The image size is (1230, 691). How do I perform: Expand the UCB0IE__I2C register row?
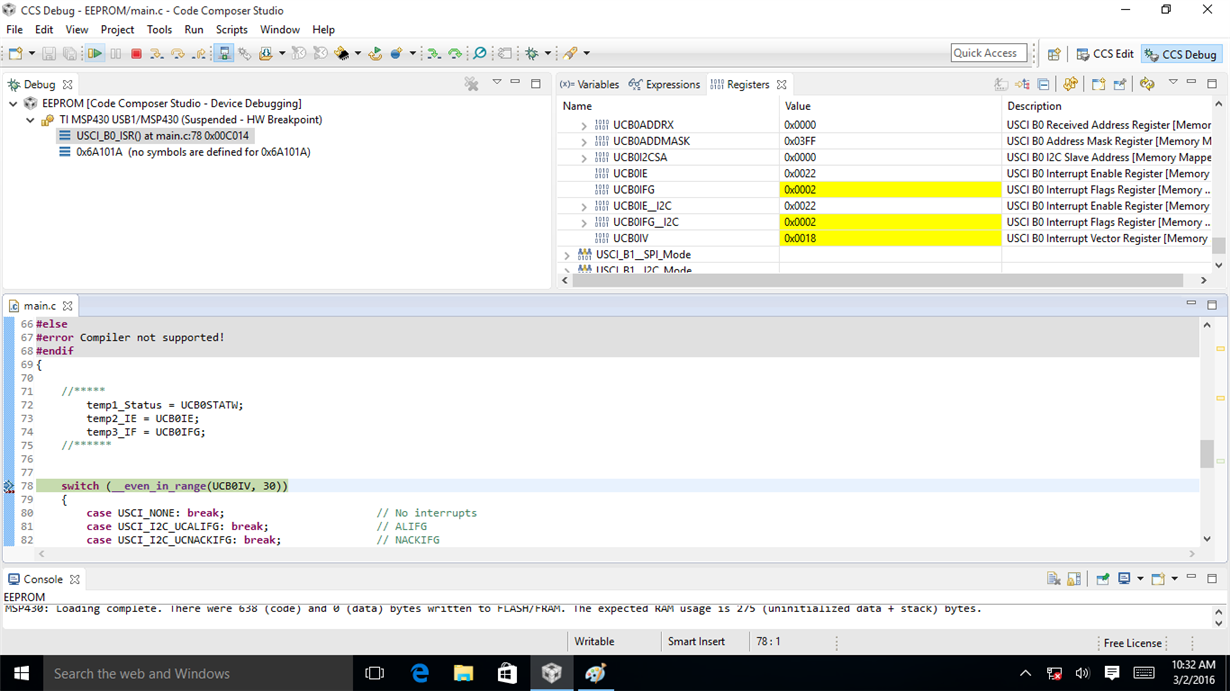[x=584, y=206]
